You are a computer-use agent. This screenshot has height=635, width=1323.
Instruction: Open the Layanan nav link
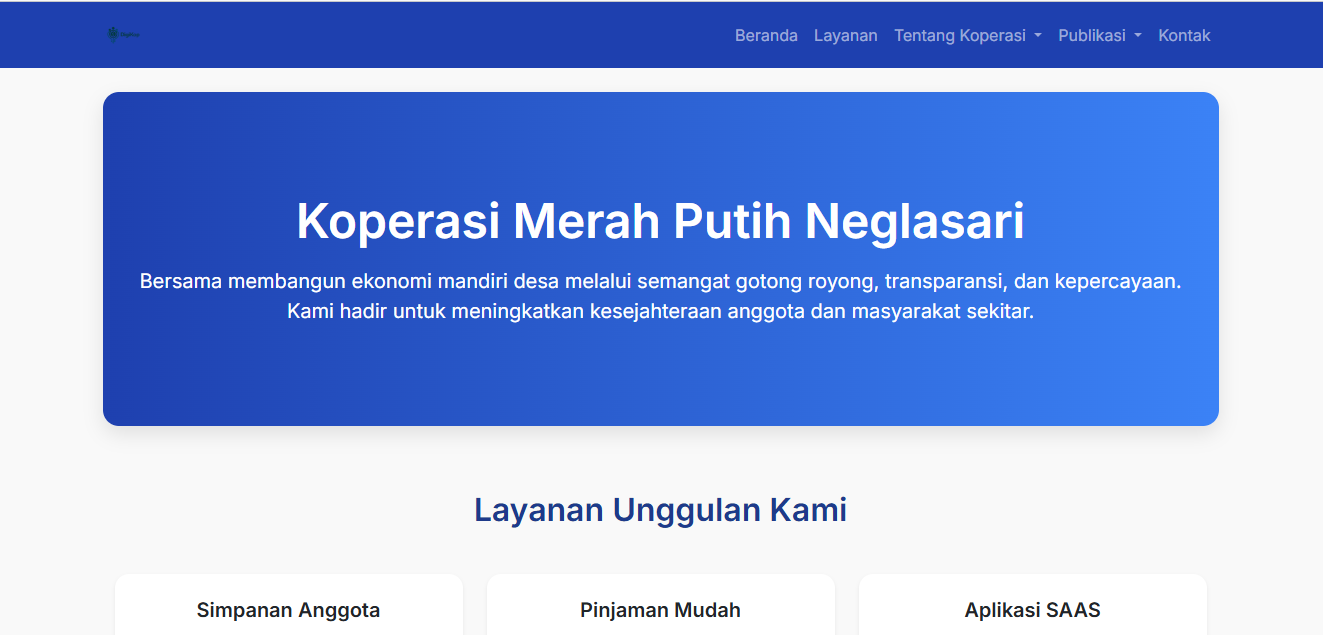coord(845,35)
